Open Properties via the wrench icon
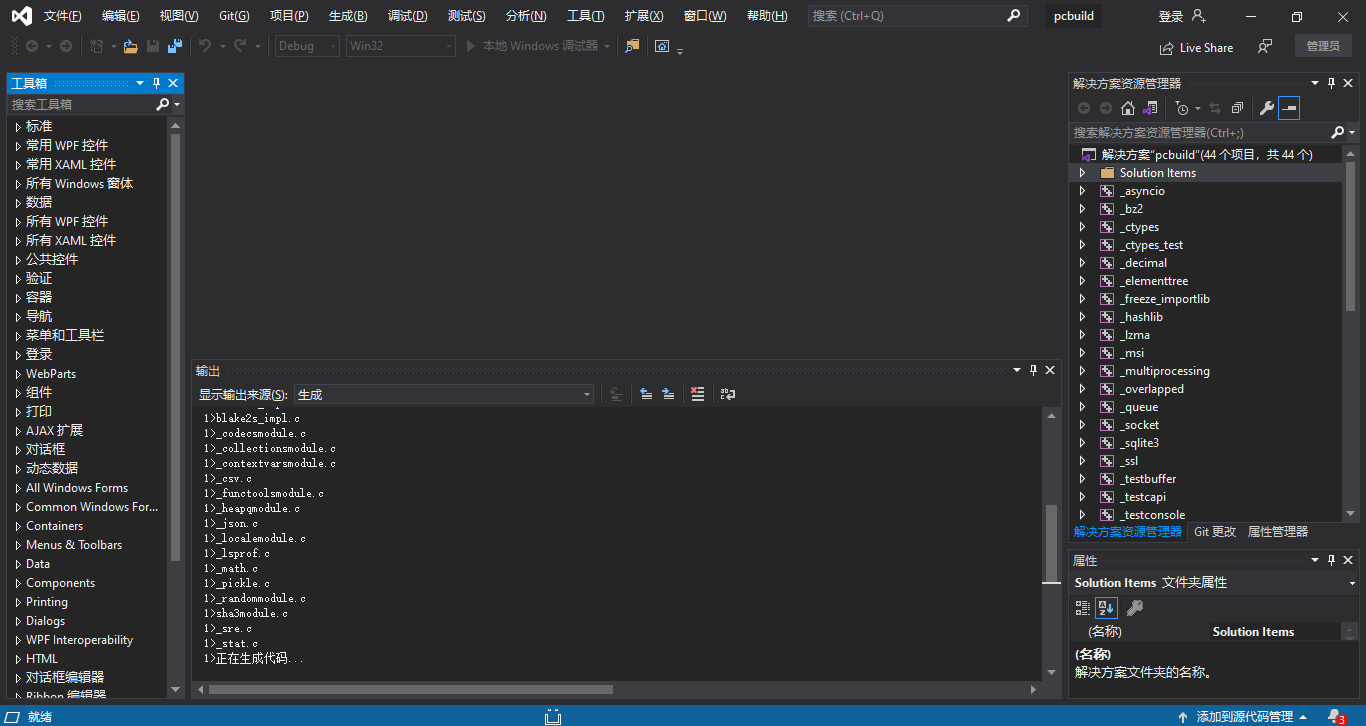1366x726 pixels. (x=1268, y=107)
